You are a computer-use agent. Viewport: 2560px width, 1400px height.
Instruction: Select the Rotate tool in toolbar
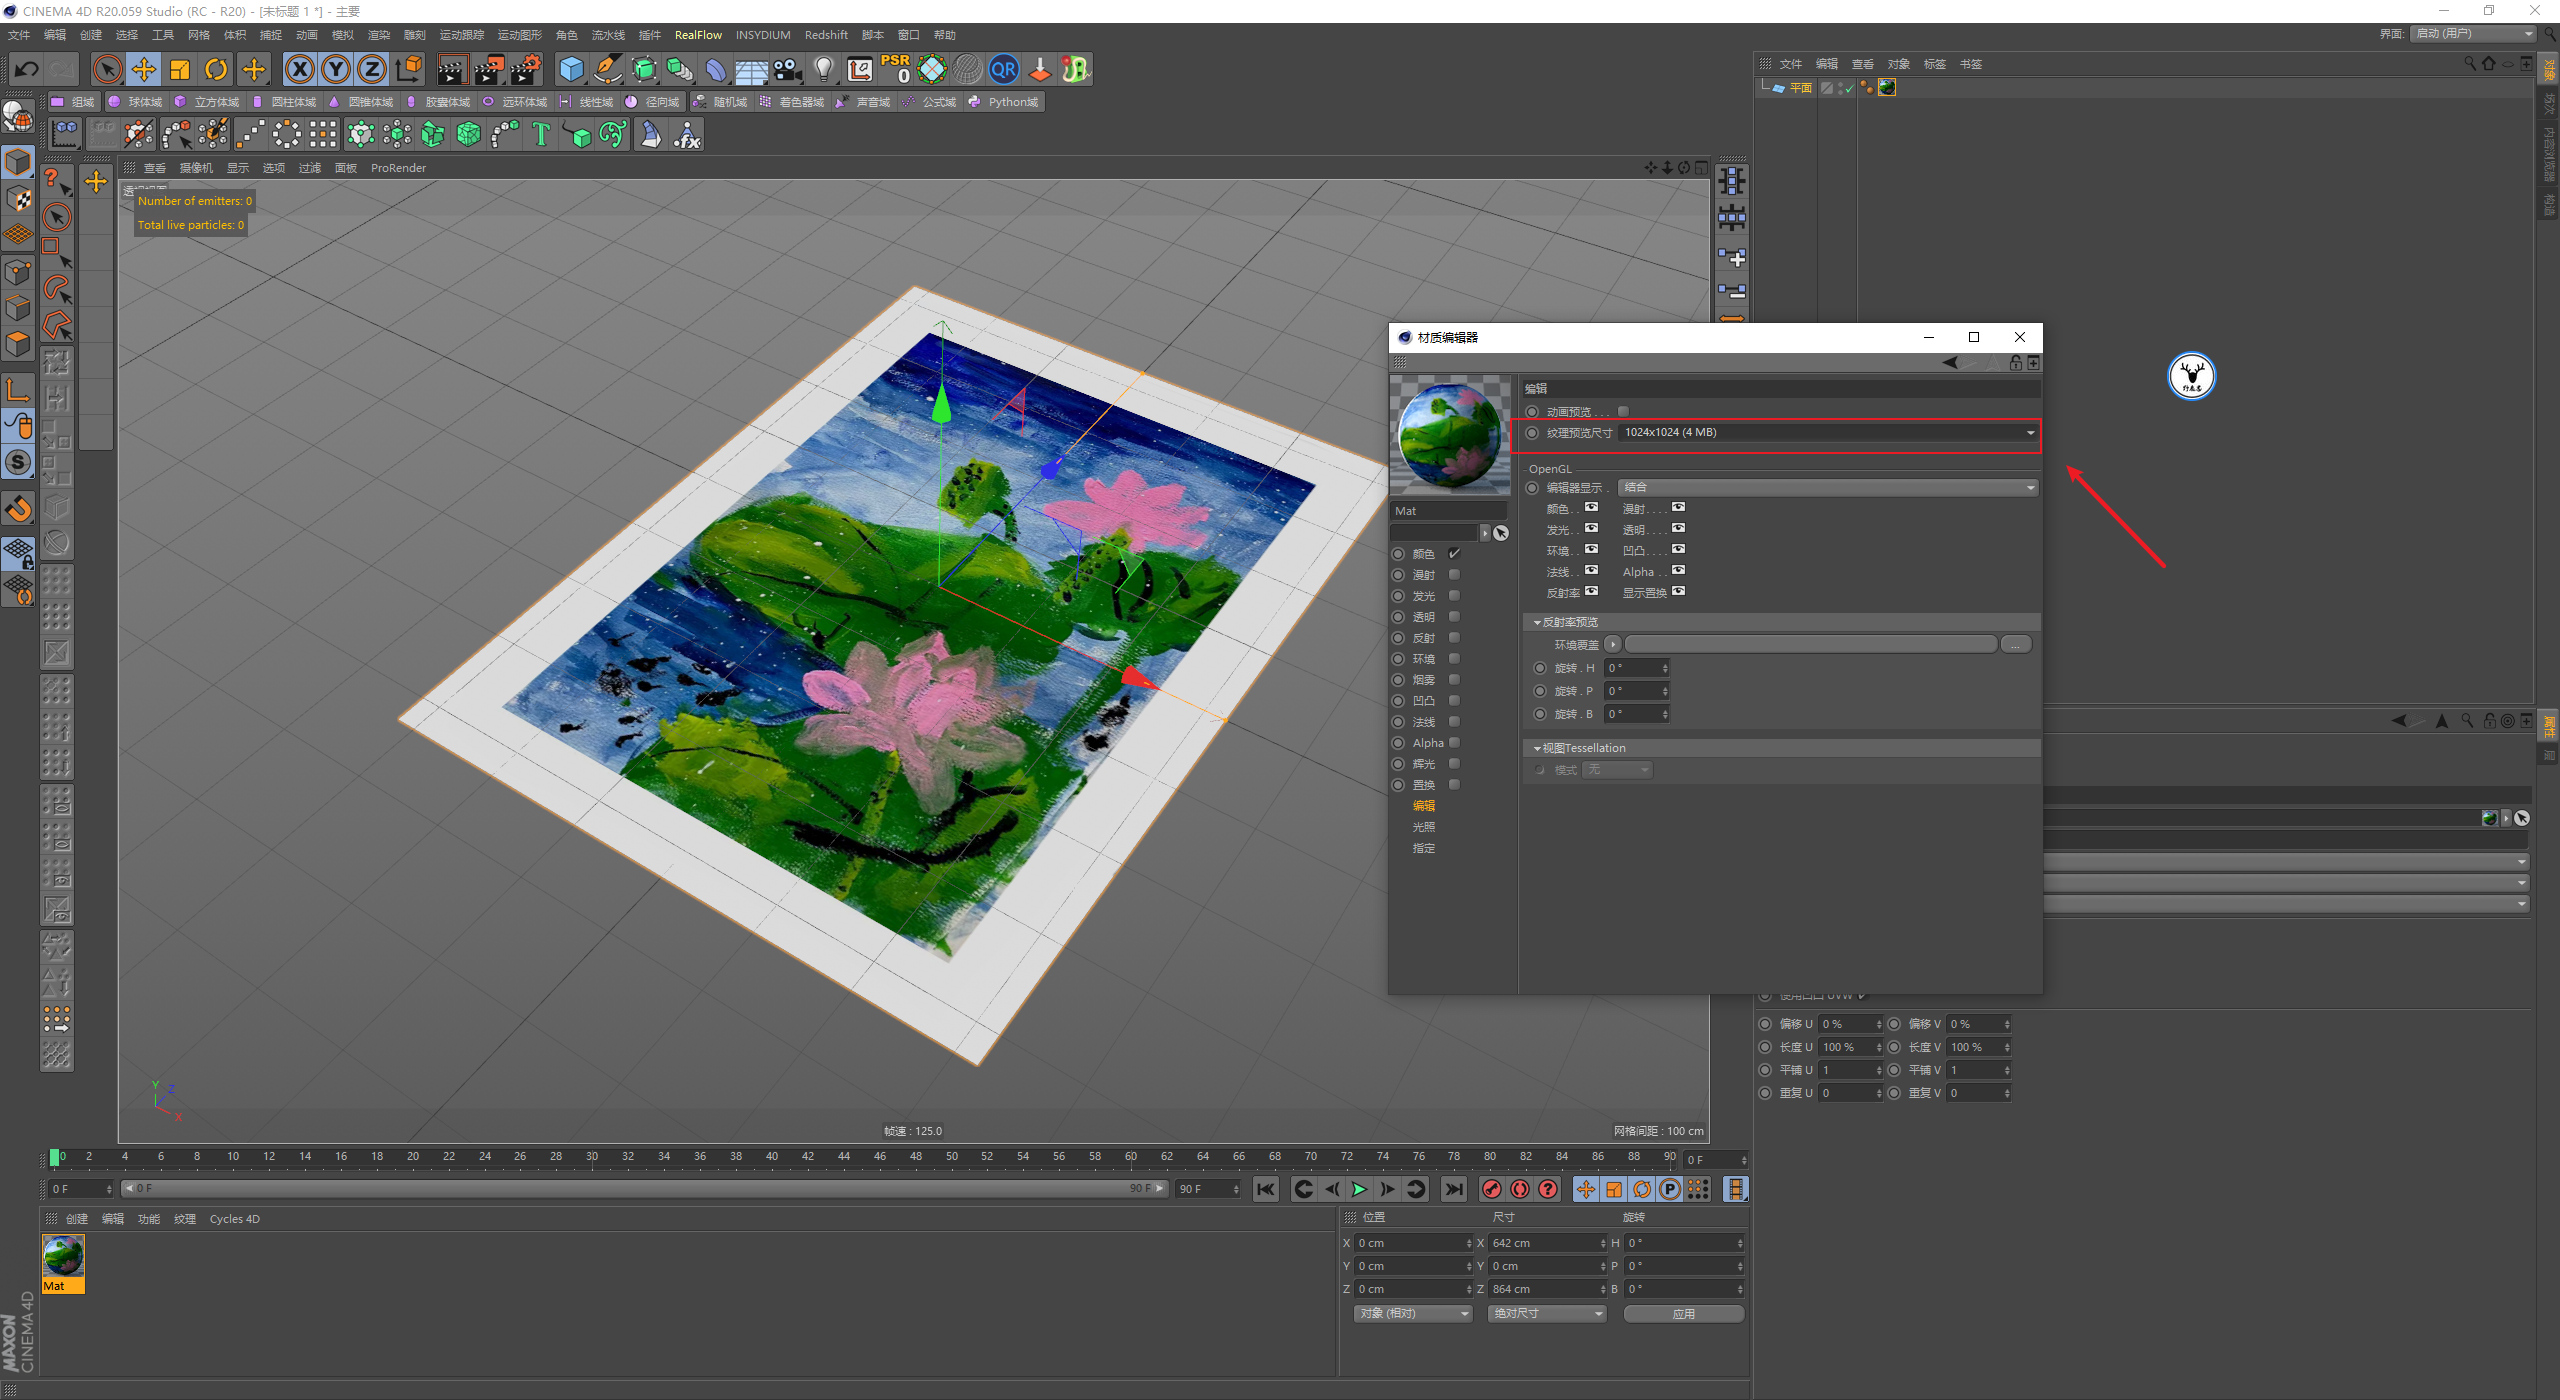tap(216, 69)
